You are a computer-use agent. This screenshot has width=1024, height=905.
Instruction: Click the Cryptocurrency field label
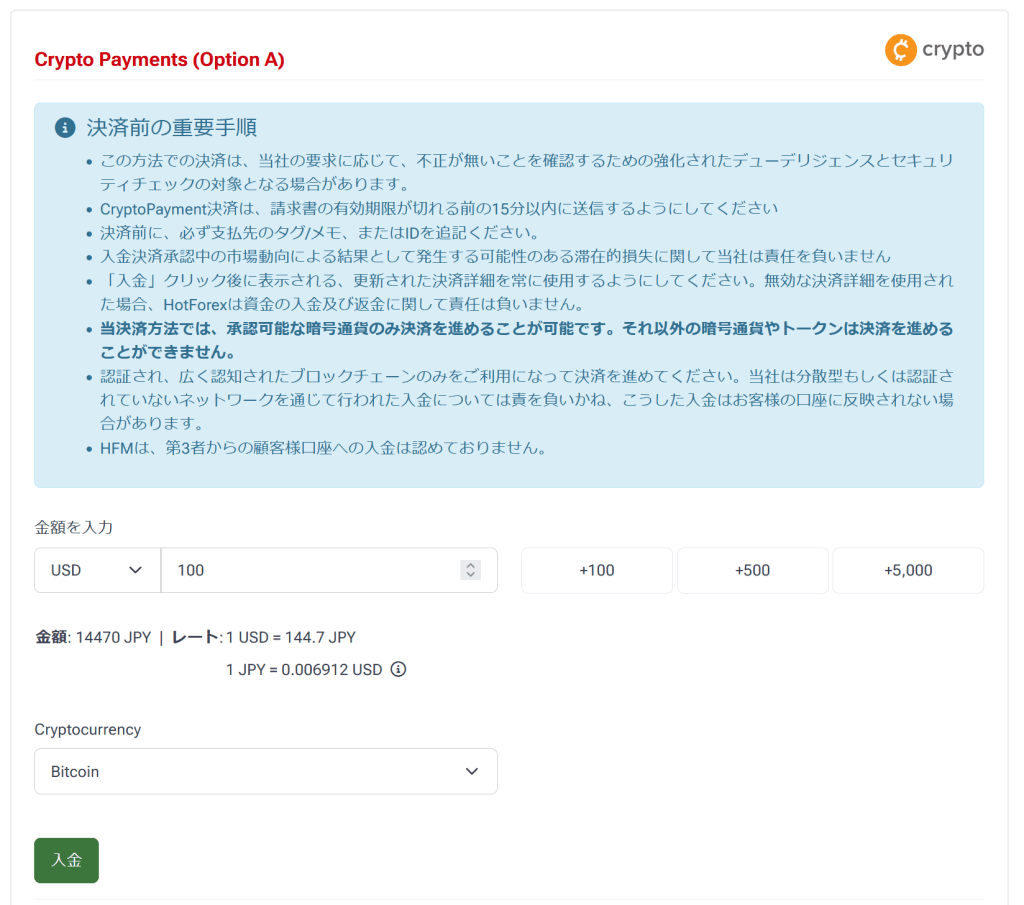88,729
